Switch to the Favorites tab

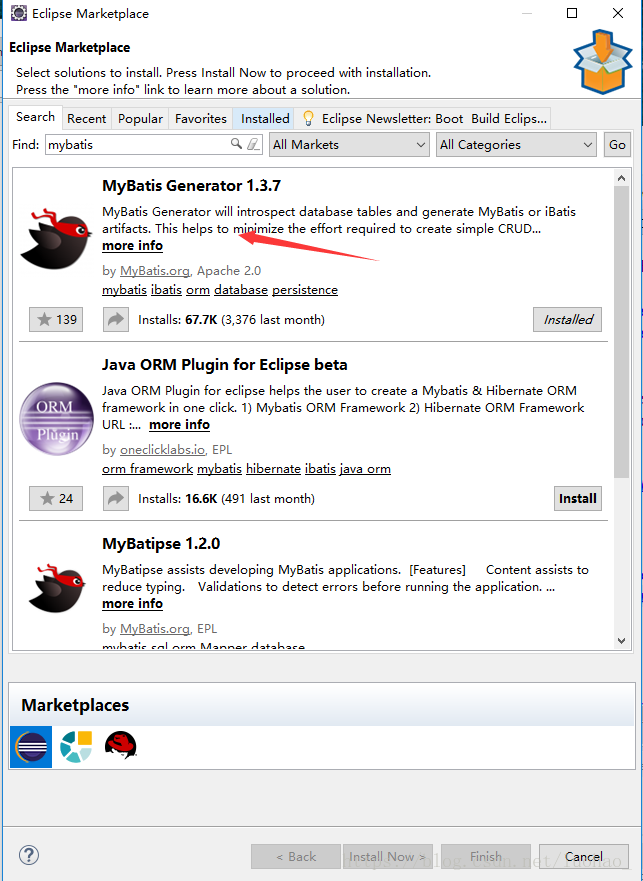(201, 119)
